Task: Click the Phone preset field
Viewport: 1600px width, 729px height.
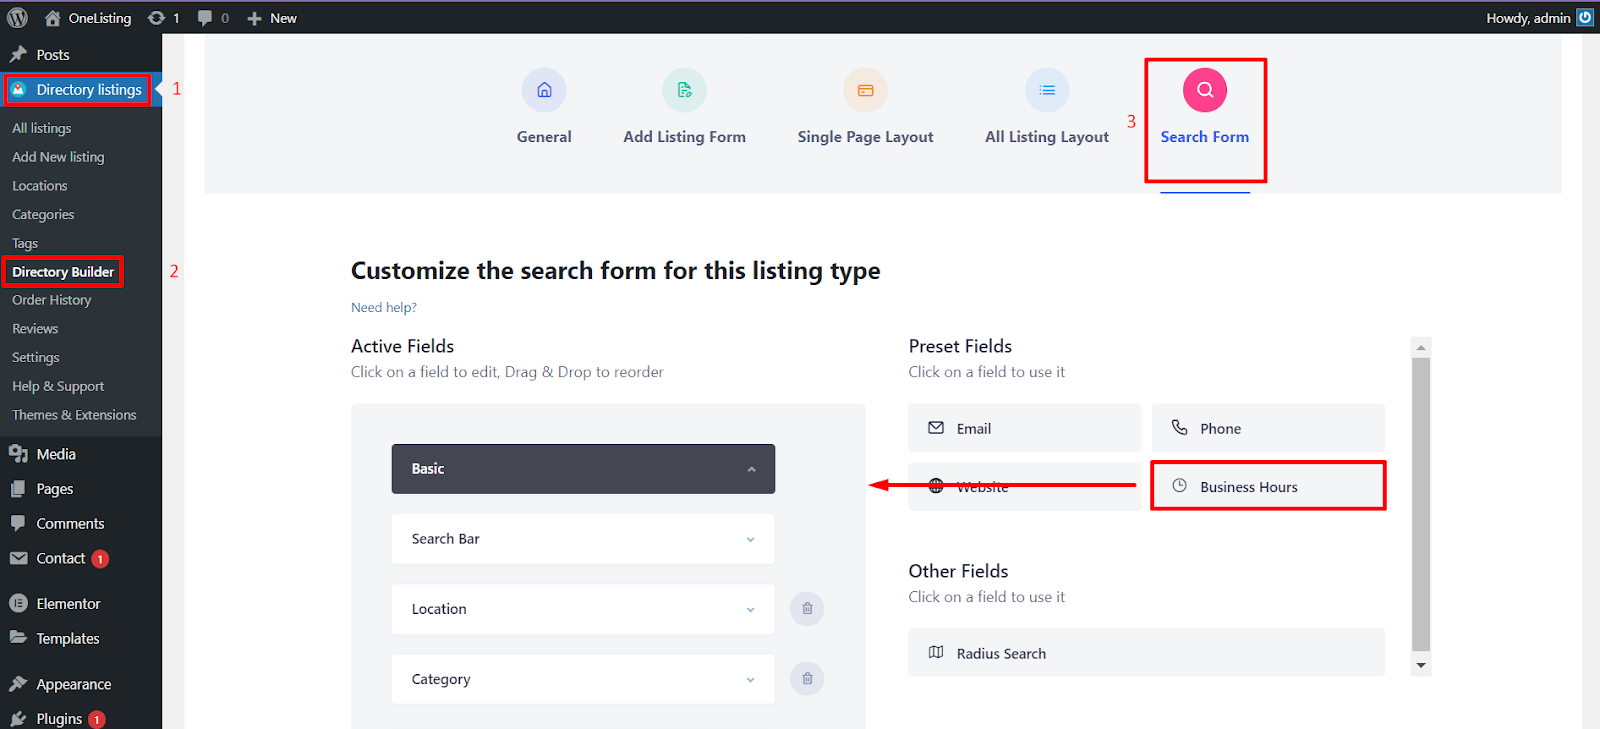Action: pyautogui.click(x=1268, y=428)
